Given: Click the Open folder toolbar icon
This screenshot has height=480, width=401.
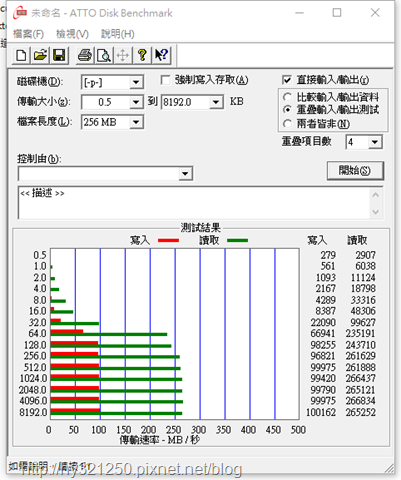Looking at the screenshot, I should coord(41,55).
